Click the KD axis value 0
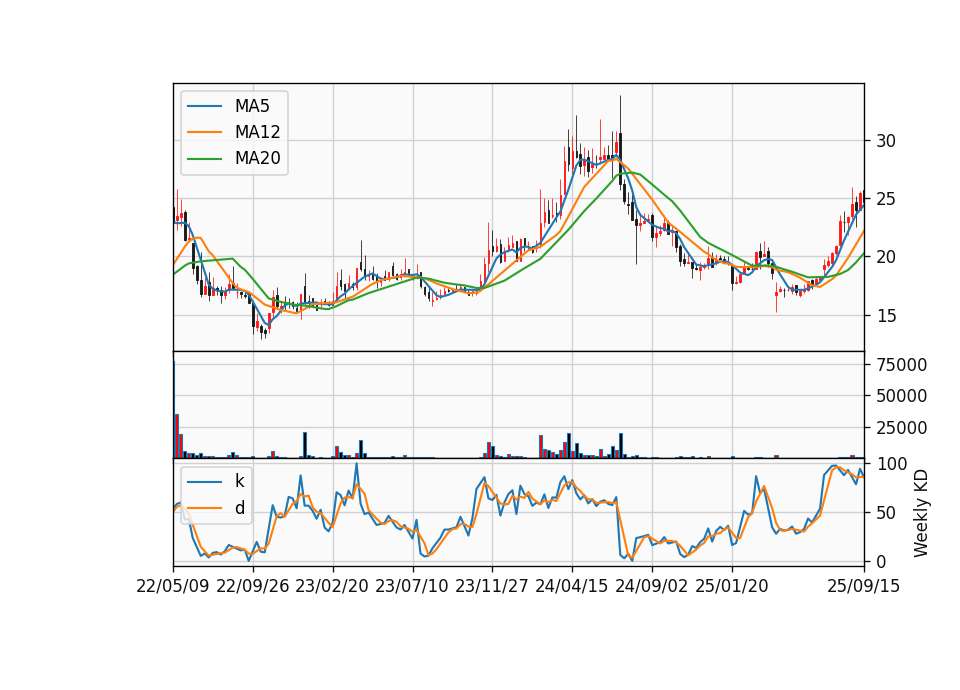The height and width of the screenshot is (690, 960). (x=882, y=561)
